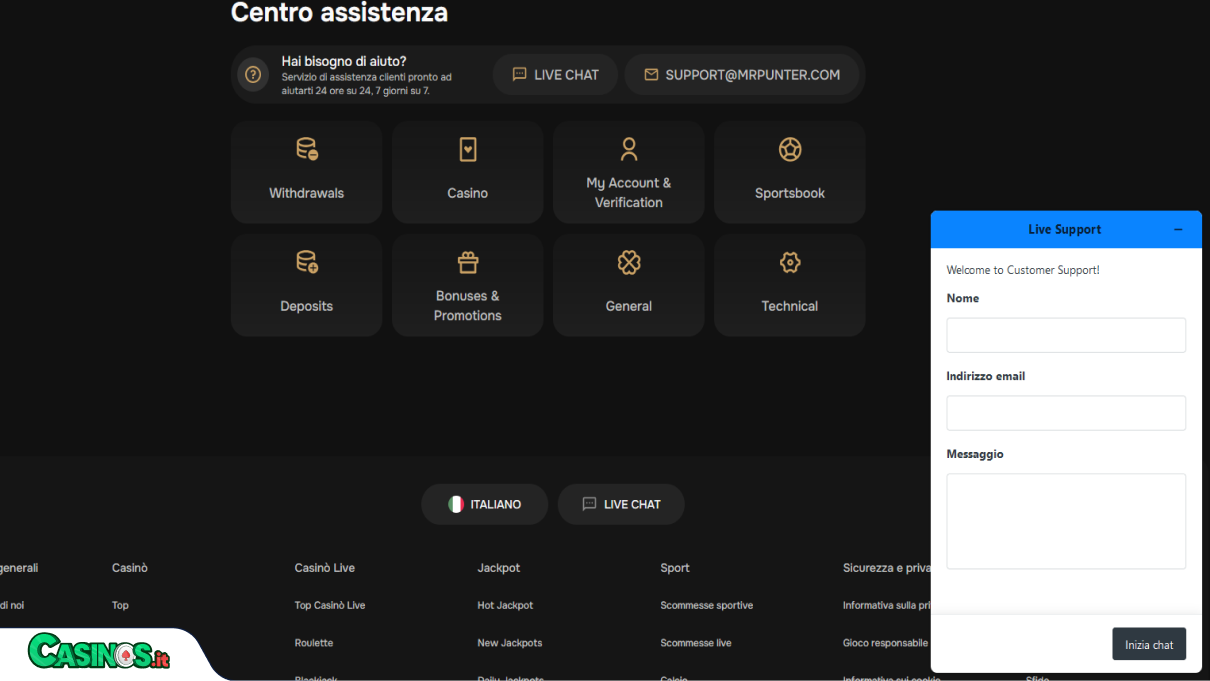The height and width of the screenshot is (681, 1210).
Task: Open the Casino help category
Action: (467, 172)
